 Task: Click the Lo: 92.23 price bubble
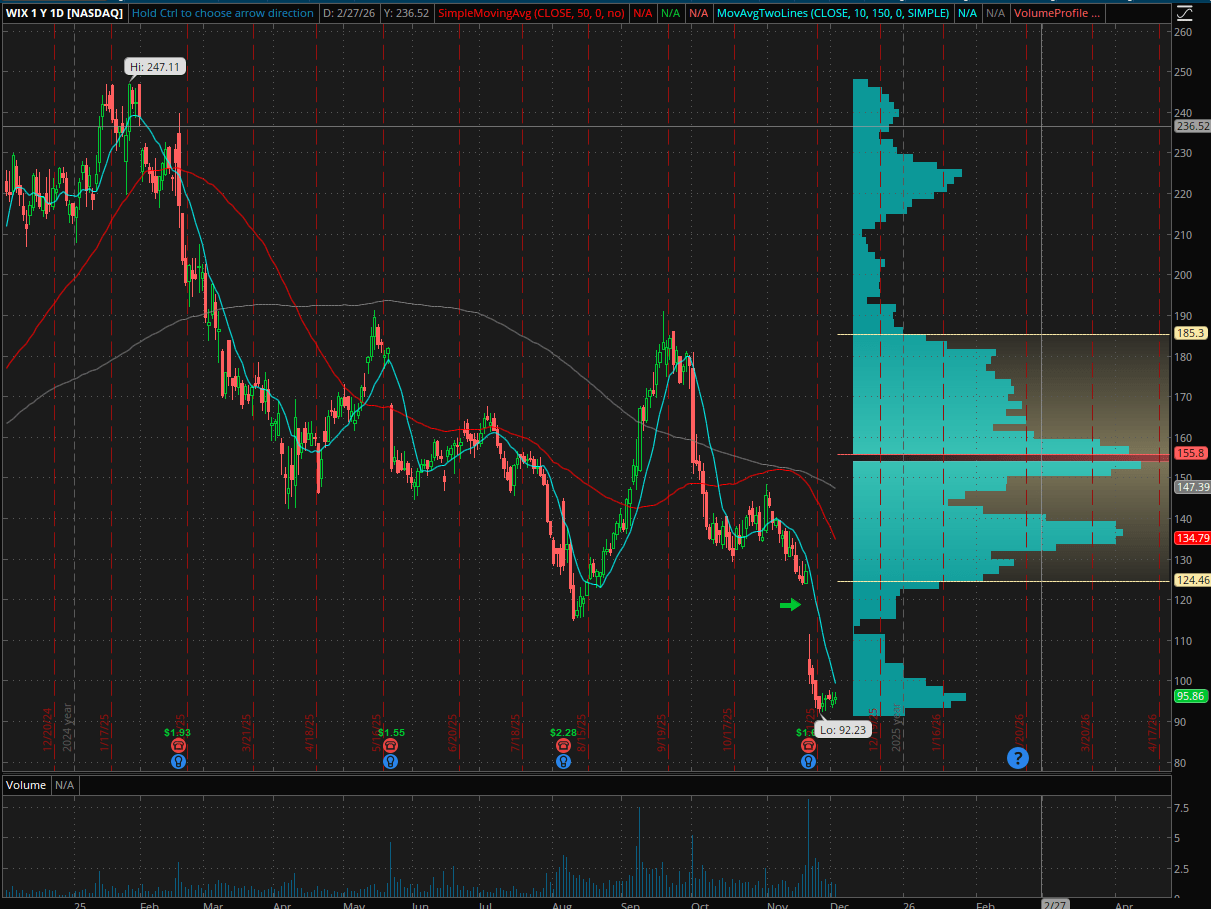(x=843, y=729)
